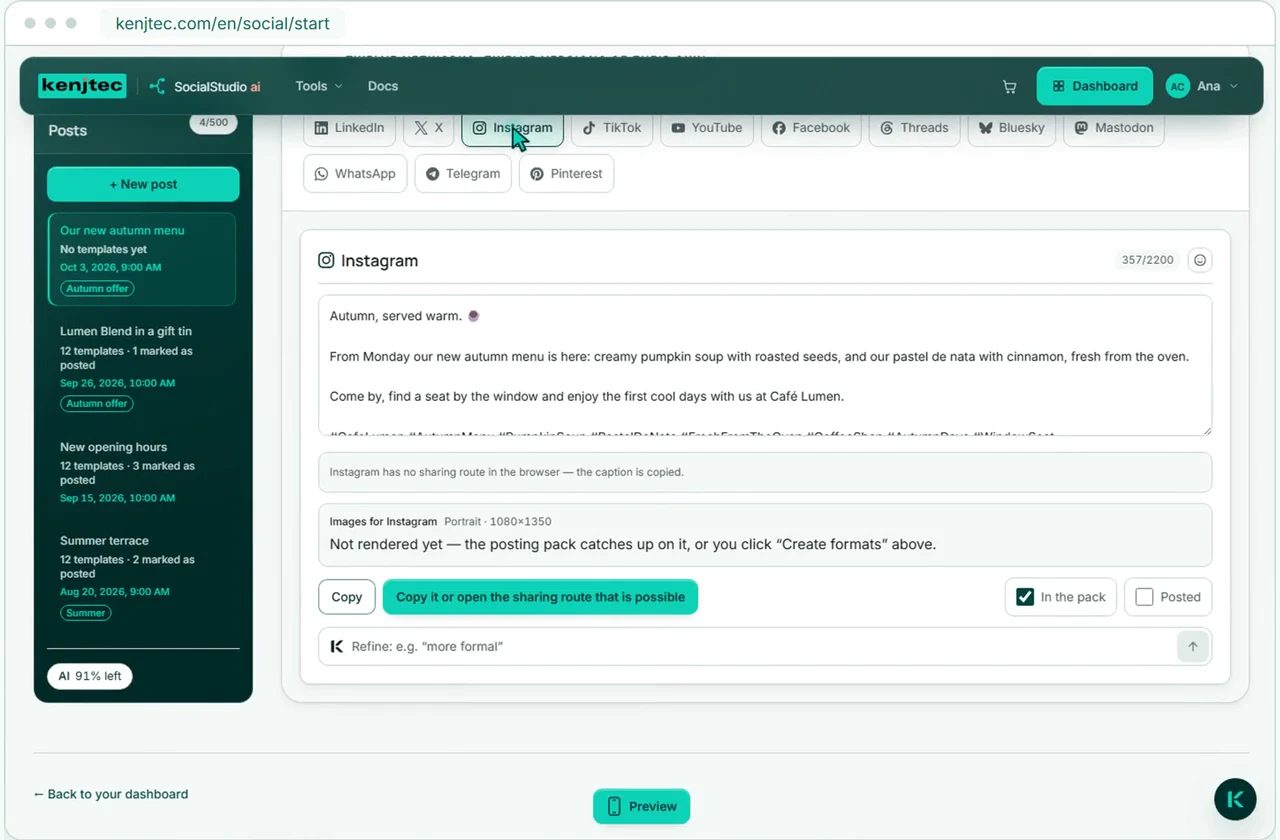Screen dimensions: 1280x840
Task: Uncheck the In the pack checkbox
Action: click(1025, 597)
